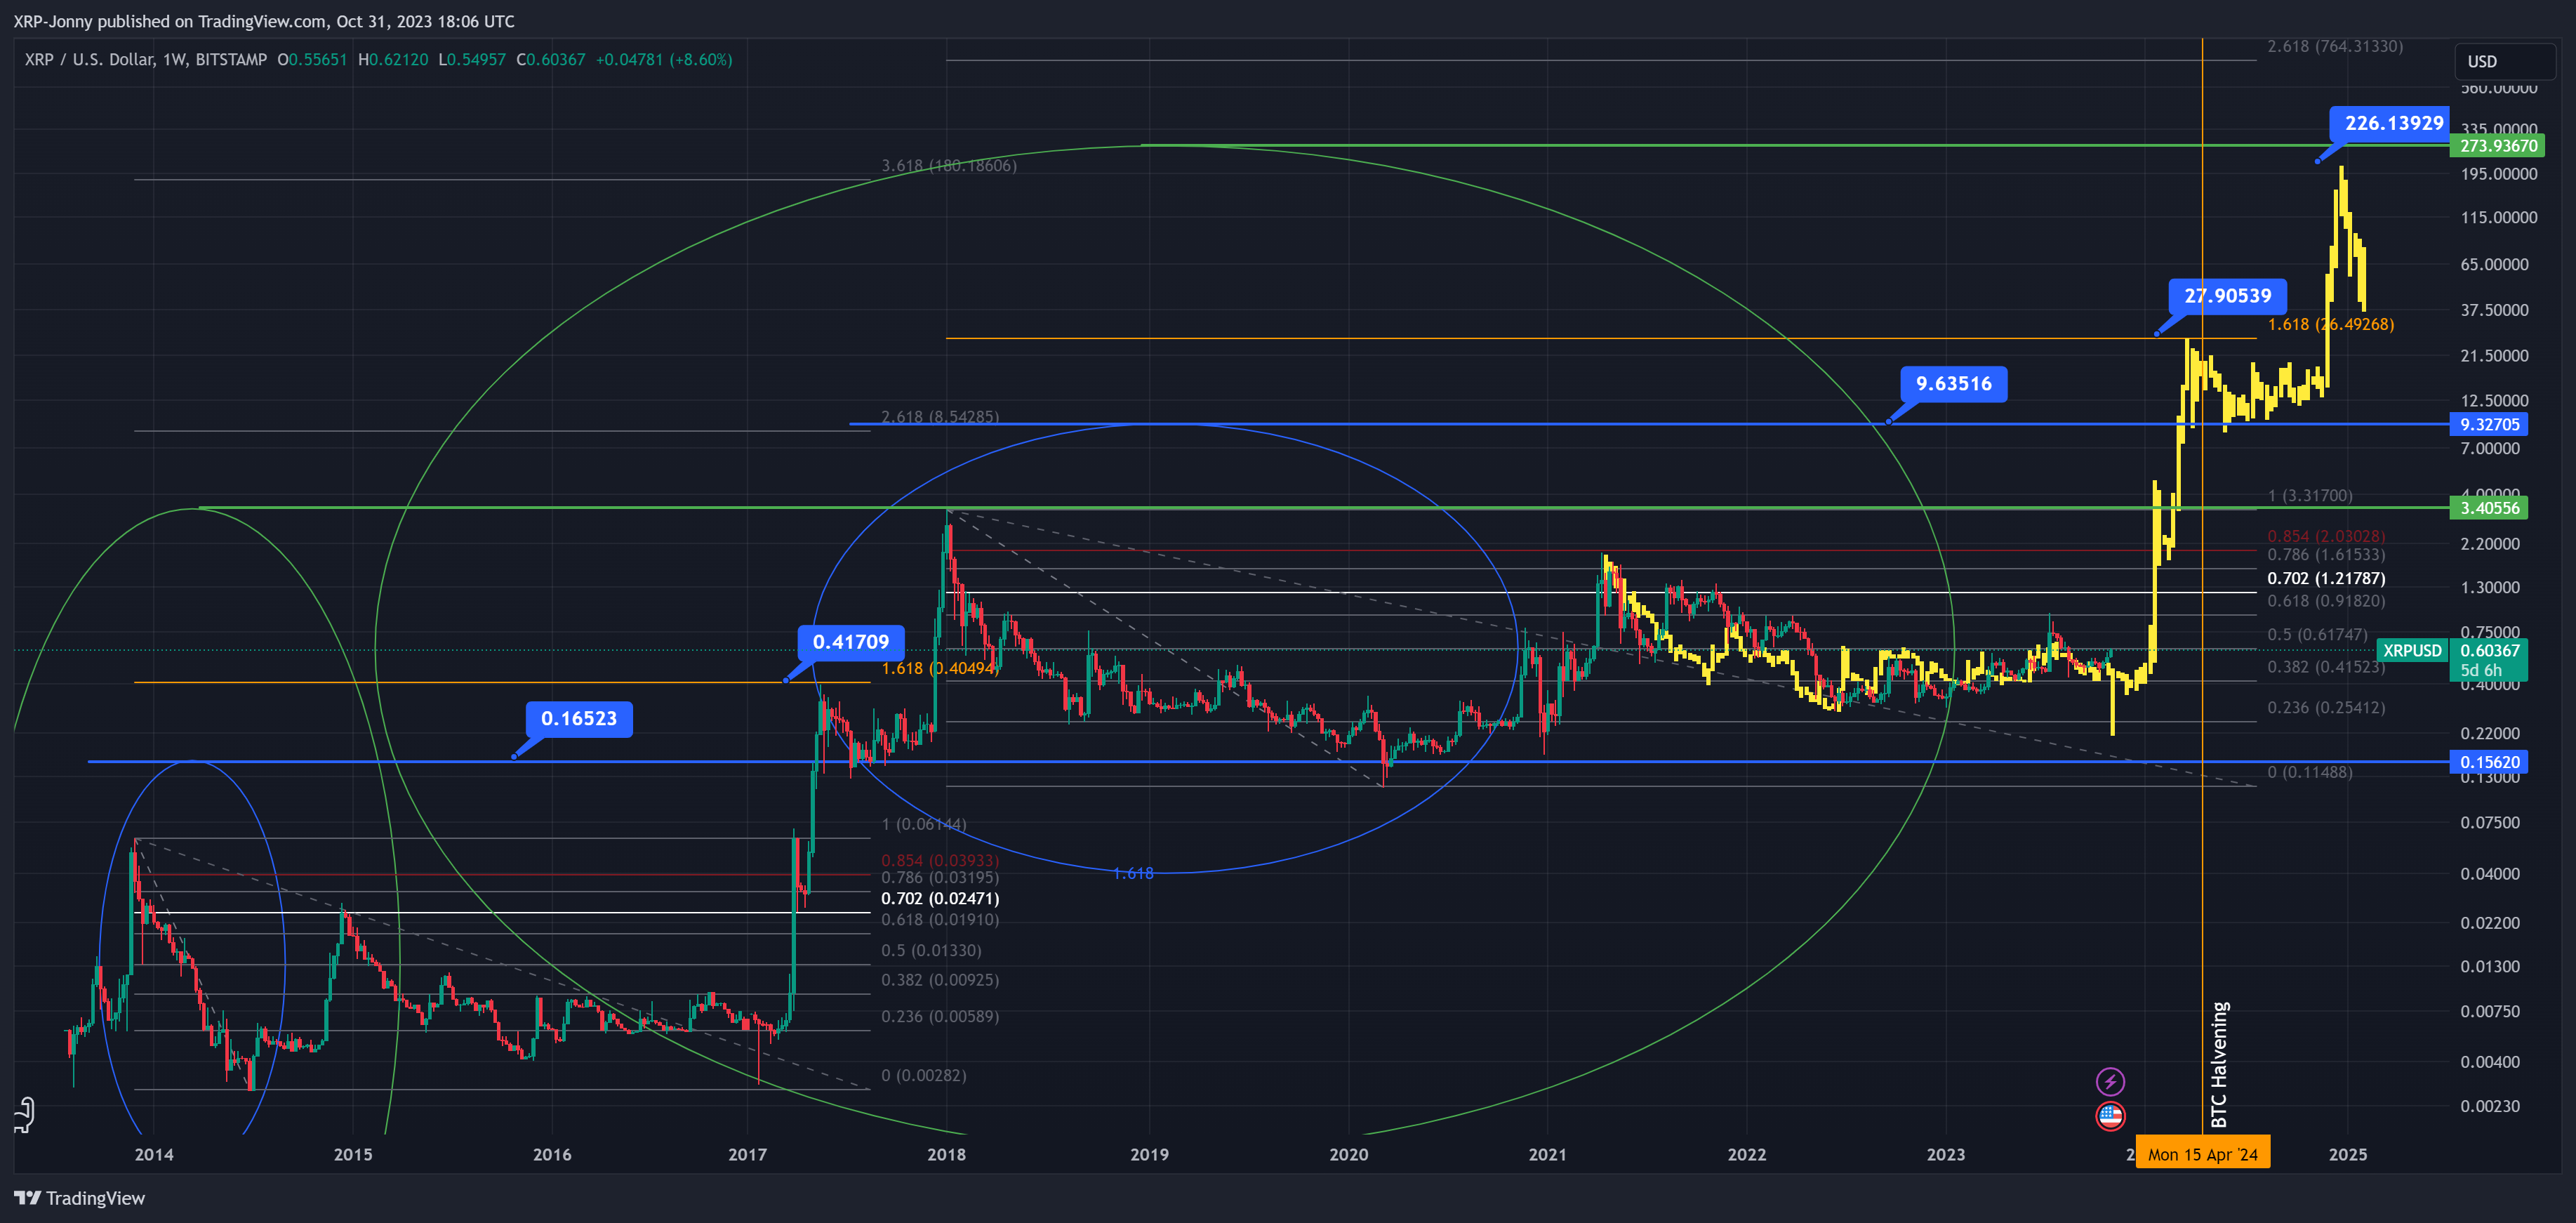Screen dimensions: 2576x1223
Task: Click the 0.15620 blue price axis label
Action: pyautogui.click(x=2489, y=762)
